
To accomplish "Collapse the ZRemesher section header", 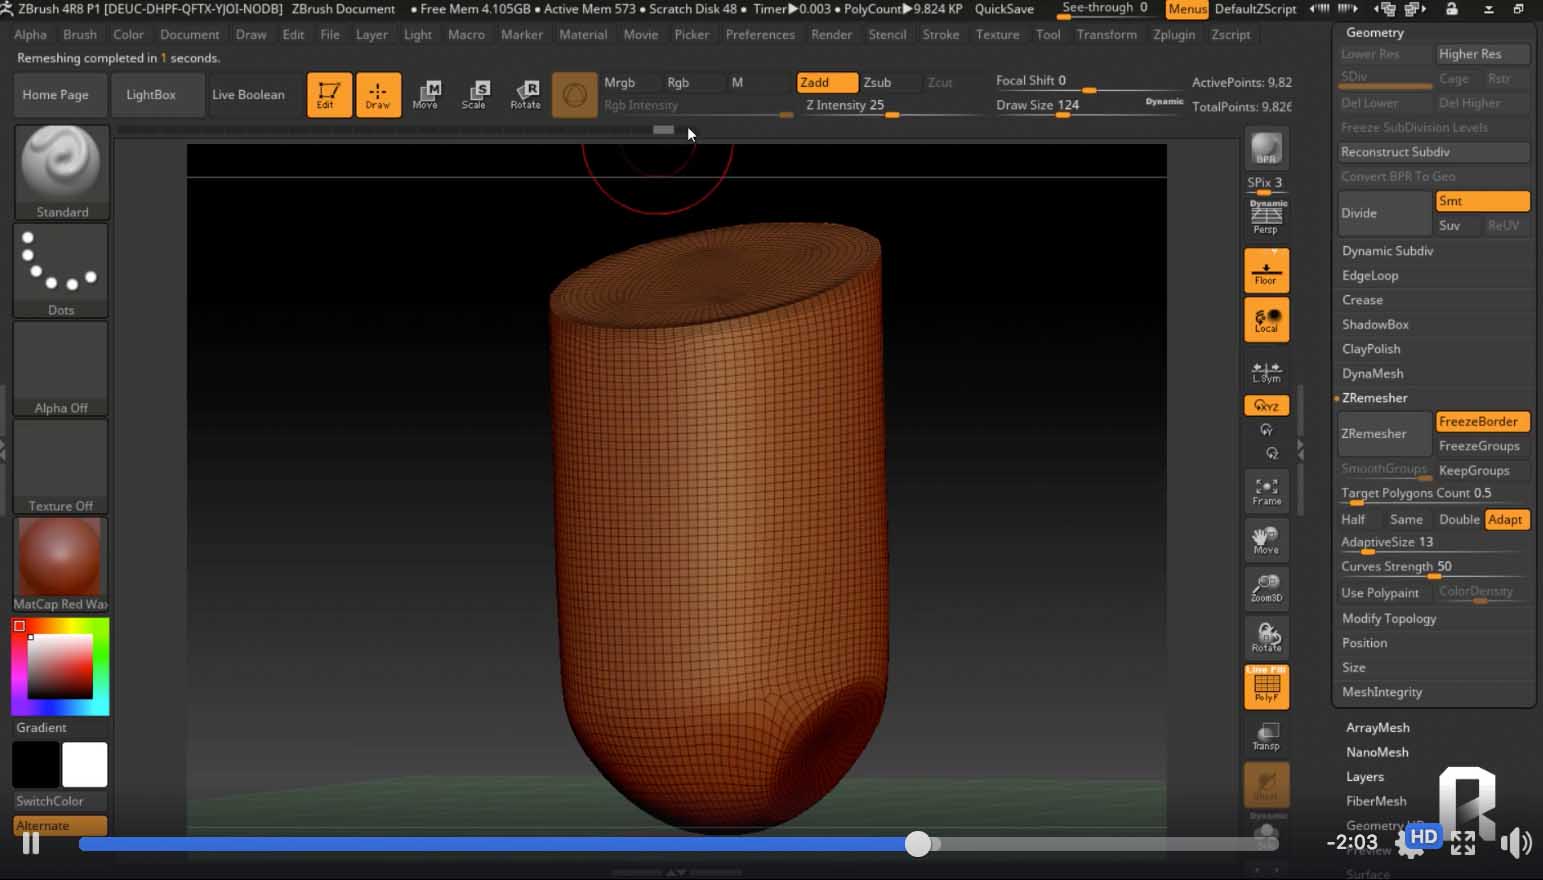I will [x=1374, y=398].
